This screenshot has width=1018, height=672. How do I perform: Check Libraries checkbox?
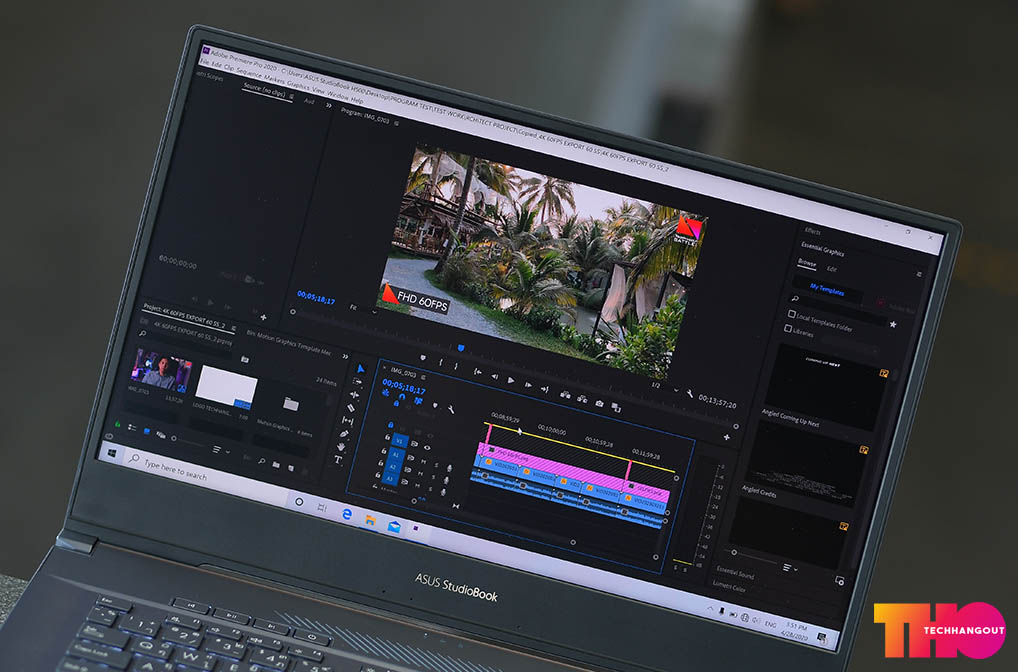(x=788, y=329)
